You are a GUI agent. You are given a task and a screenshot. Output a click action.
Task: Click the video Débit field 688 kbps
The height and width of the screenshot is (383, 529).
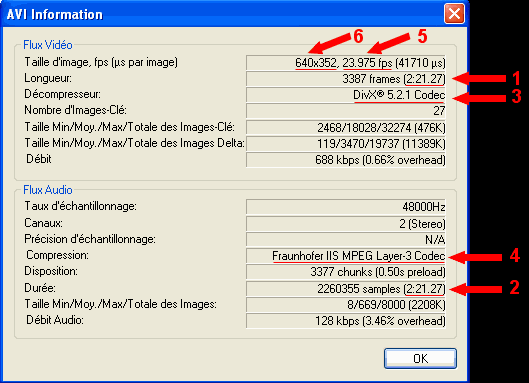pyautogui.click(x=346, y=160)
